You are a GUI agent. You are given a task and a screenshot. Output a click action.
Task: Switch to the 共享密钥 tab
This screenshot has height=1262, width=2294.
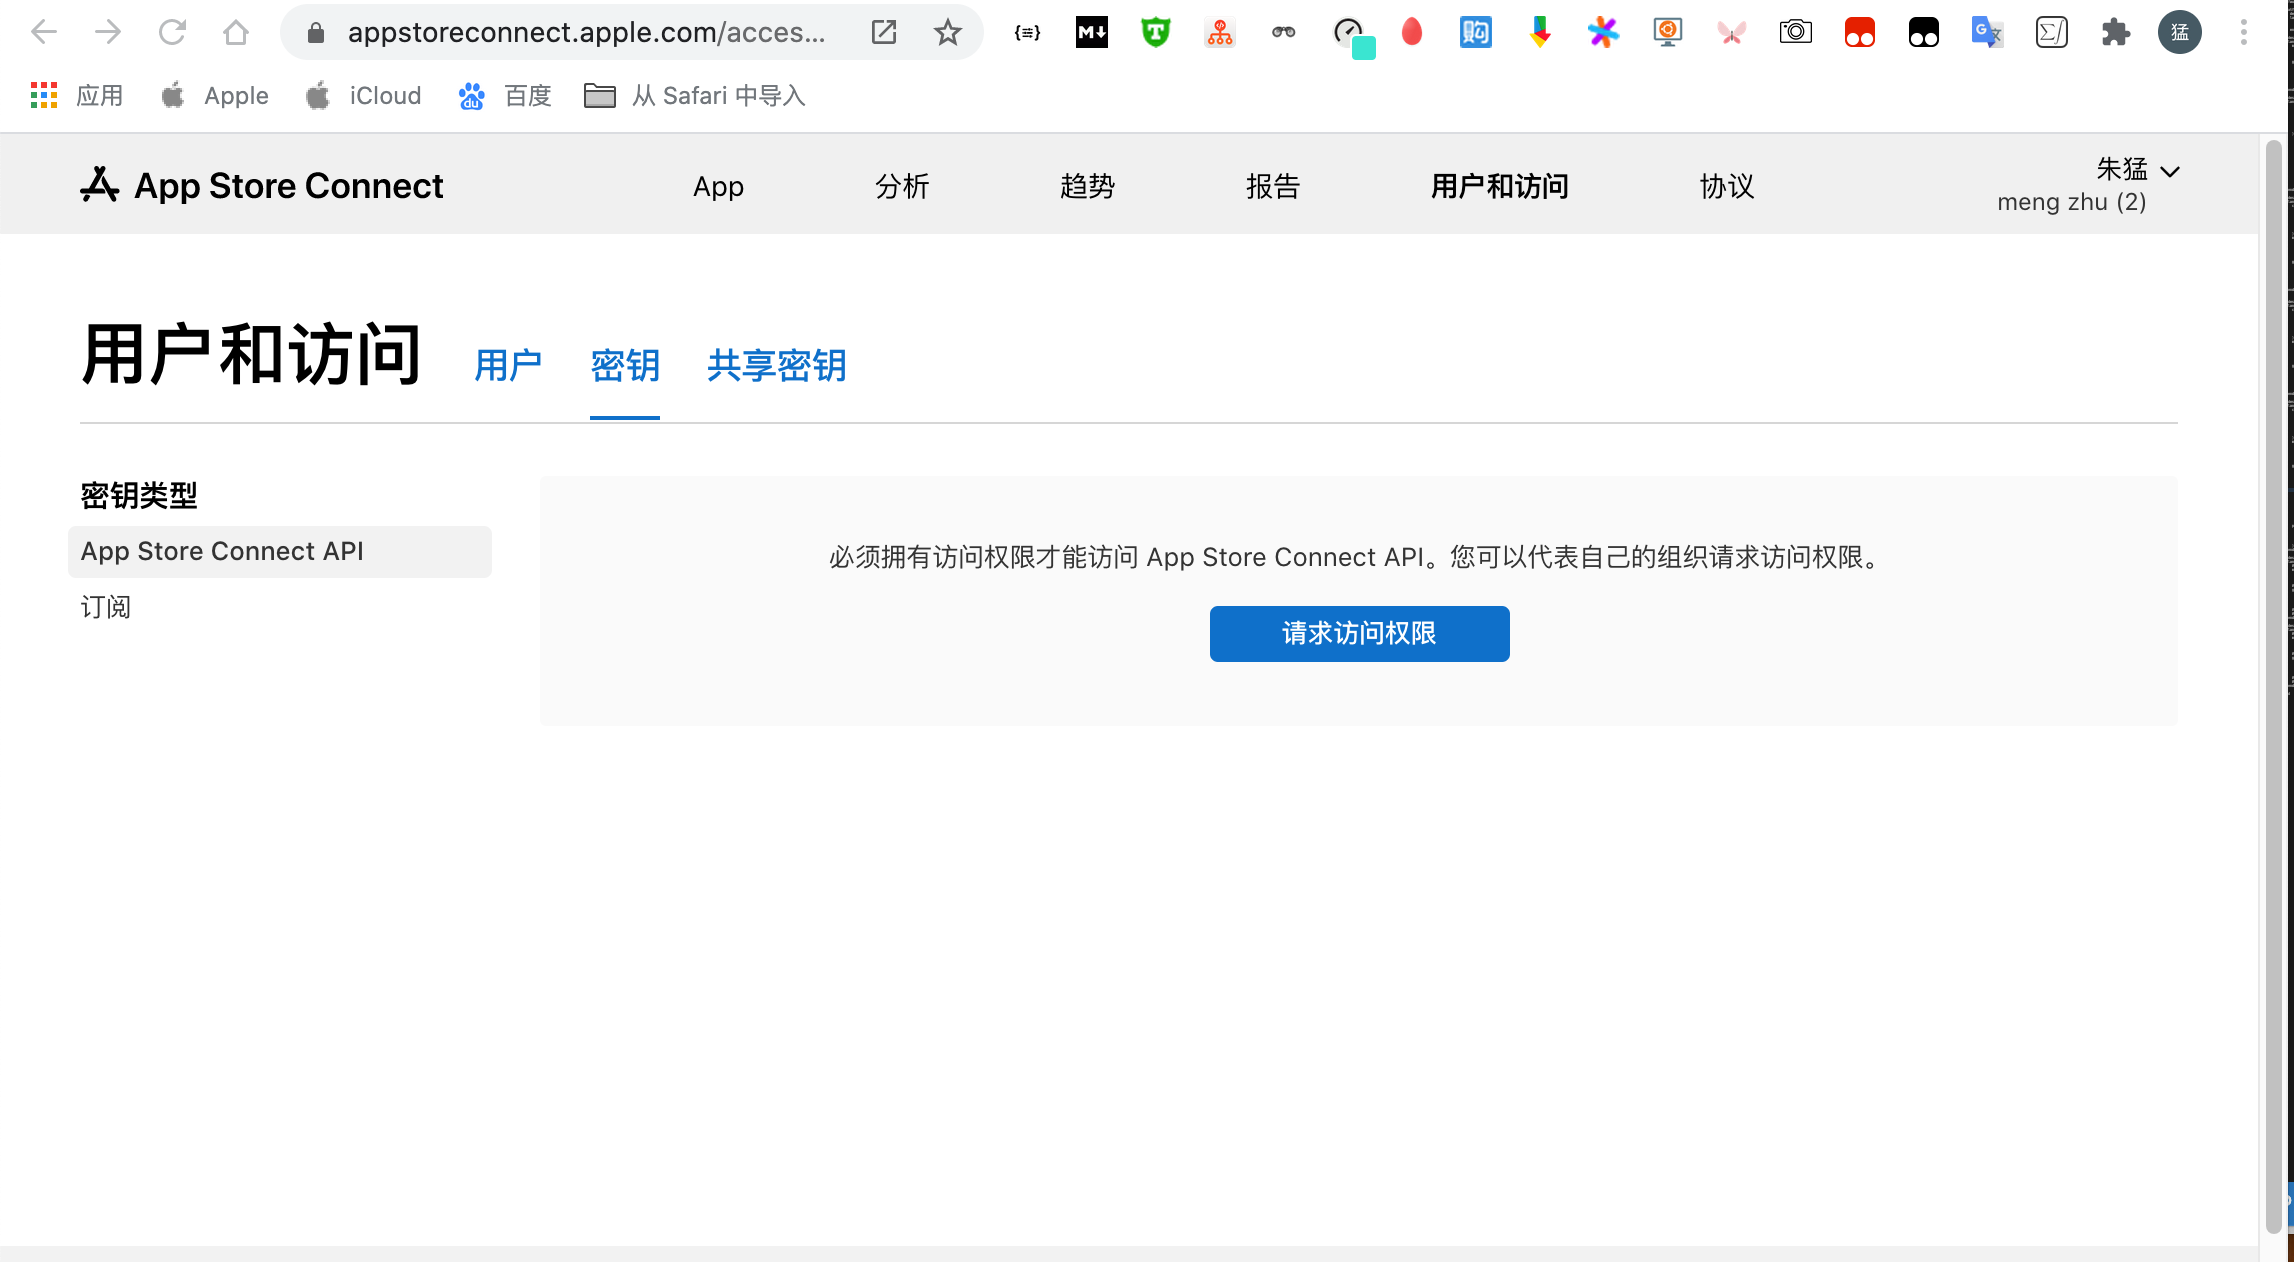pyautogui.click(x=776, y=366)
